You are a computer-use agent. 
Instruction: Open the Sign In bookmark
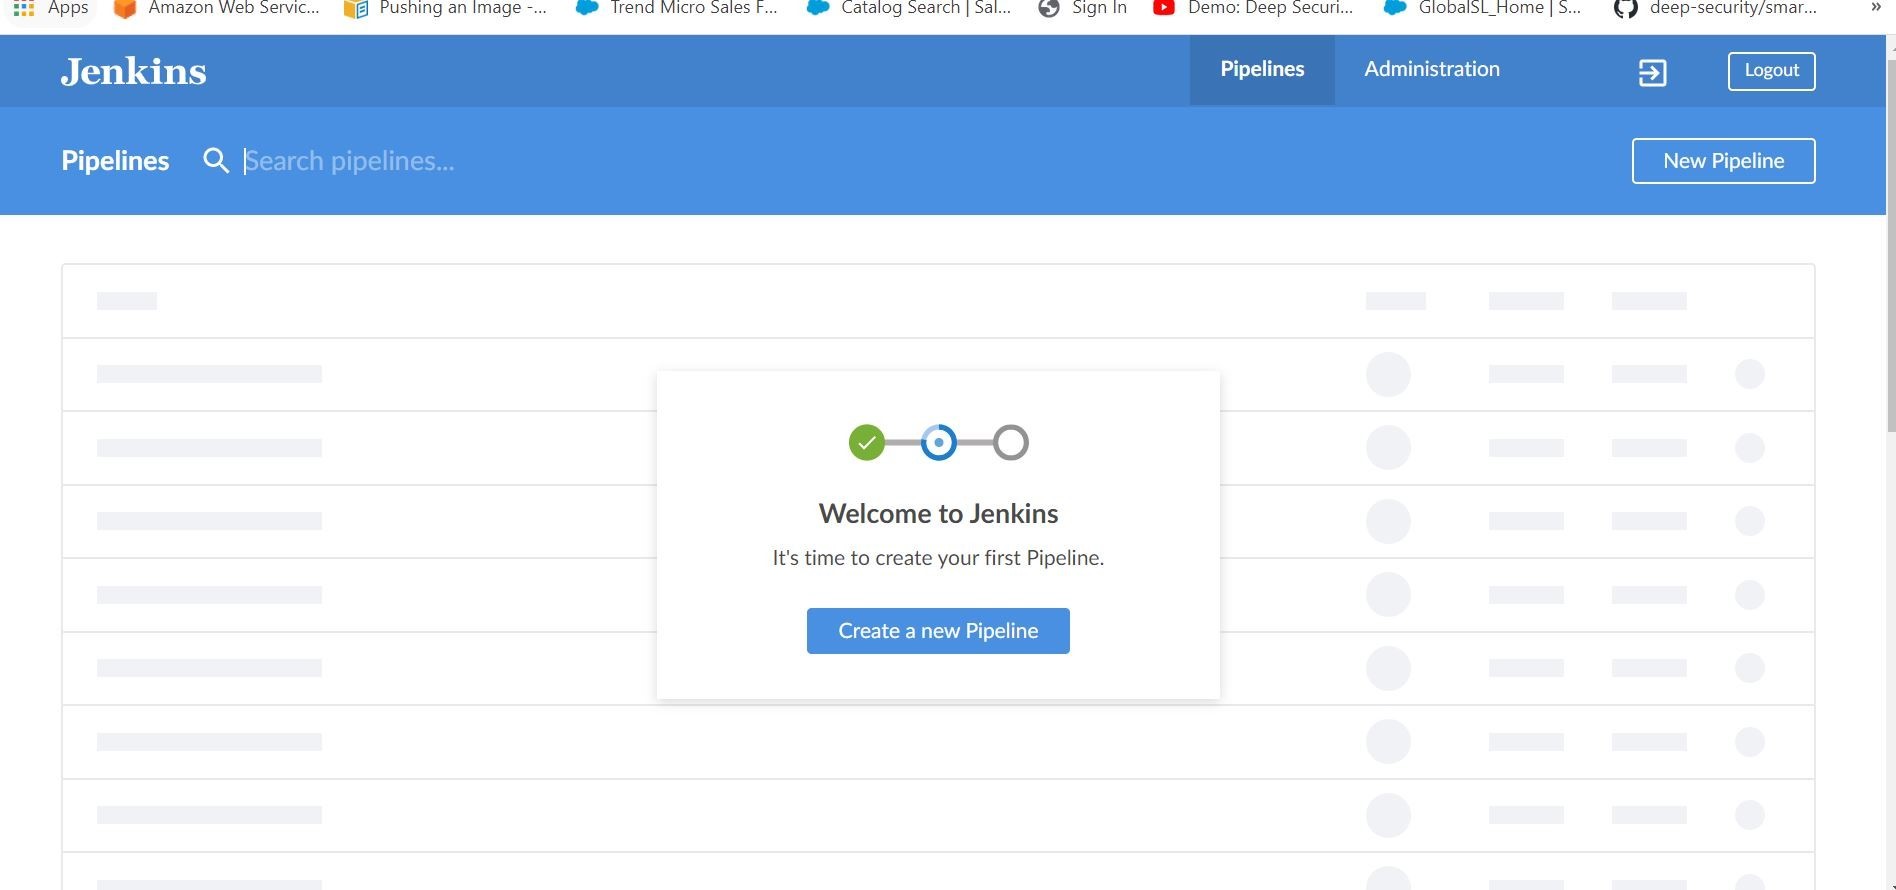point(1083,8)
